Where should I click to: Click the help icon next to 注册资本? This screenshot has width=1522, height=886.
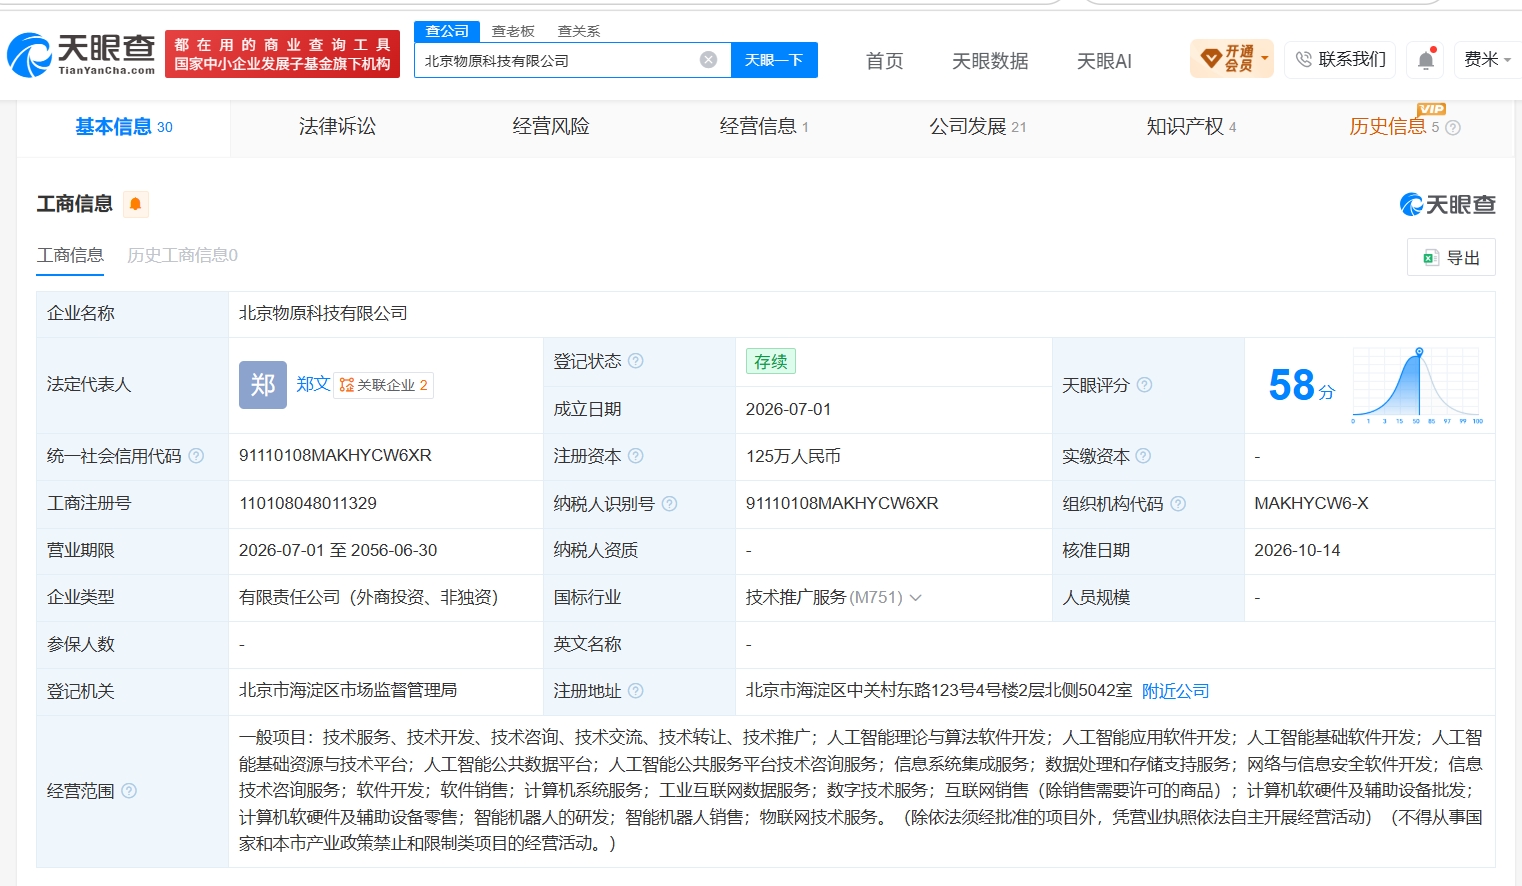pos(636,456)
